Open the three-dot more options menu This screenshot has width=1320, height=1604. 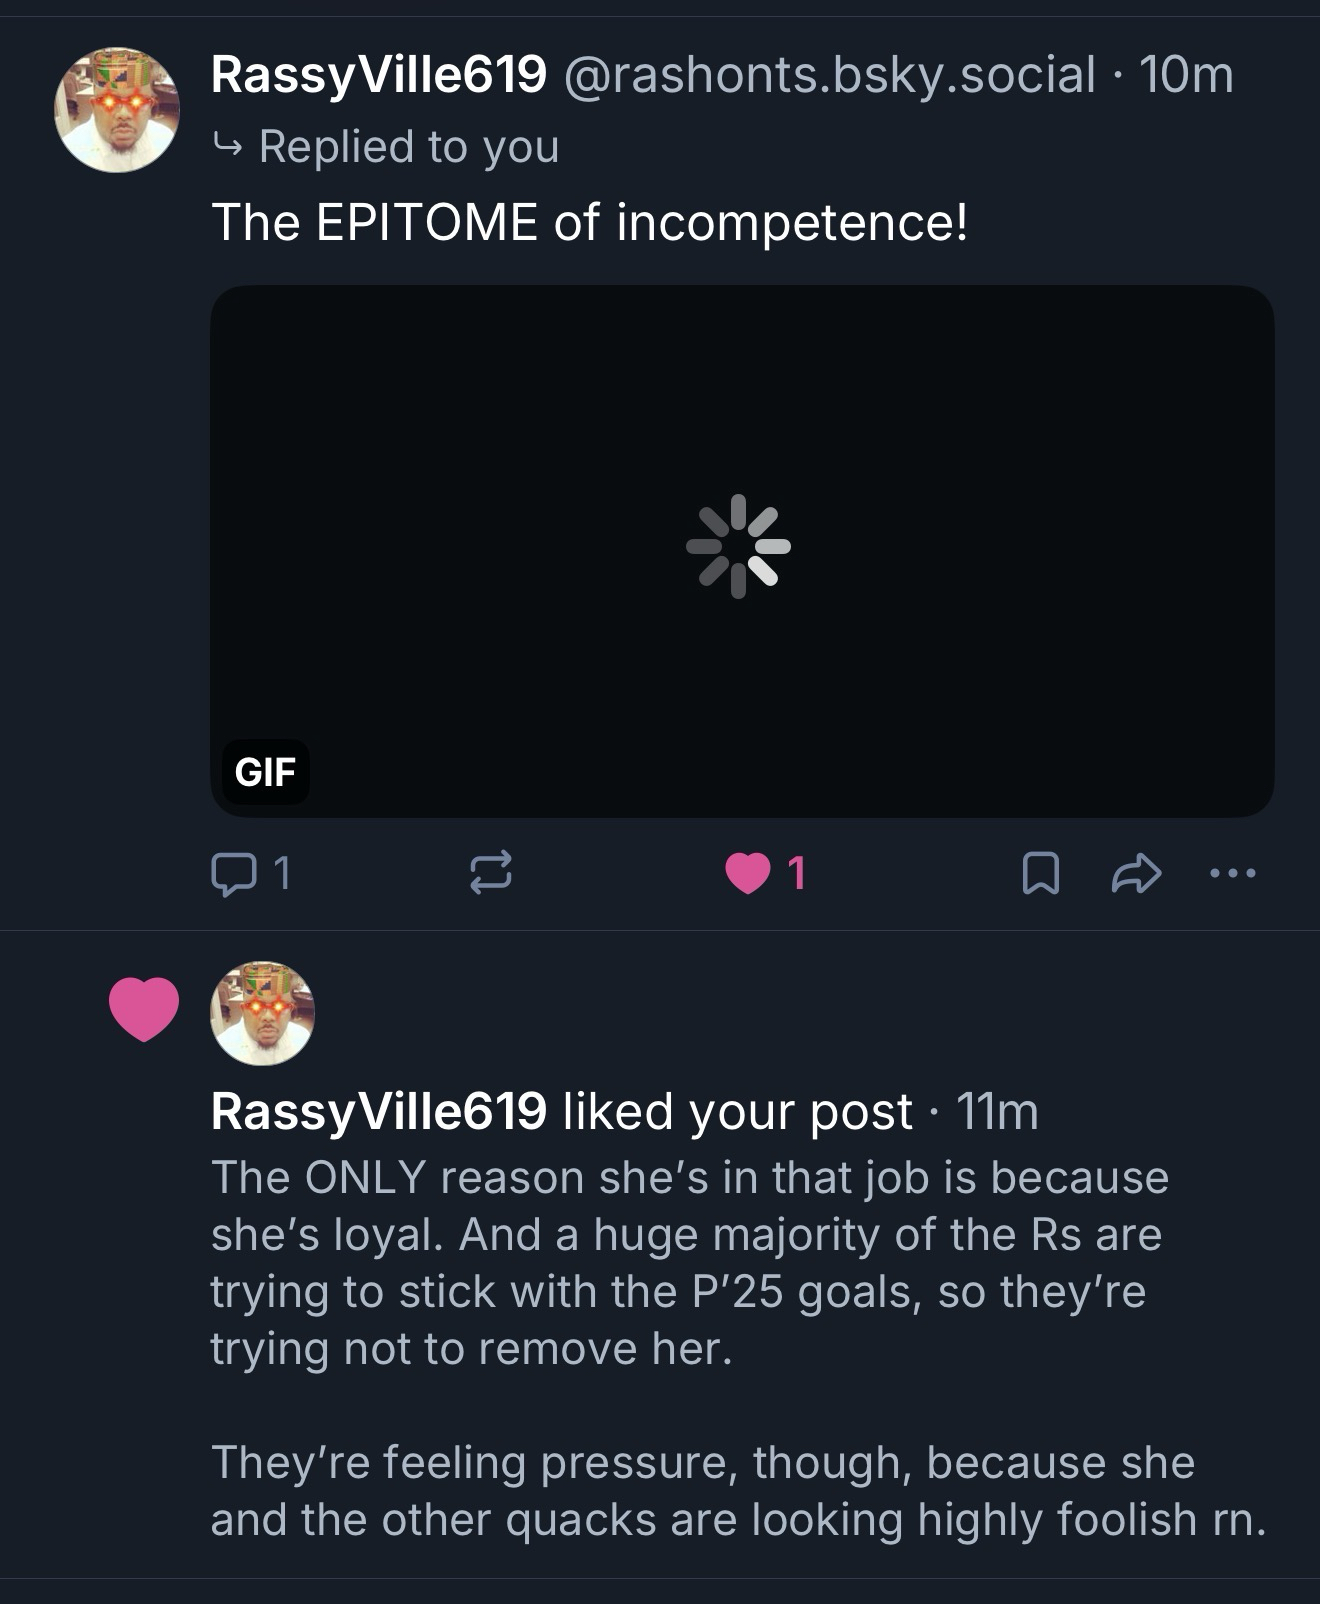(1232, 873)
